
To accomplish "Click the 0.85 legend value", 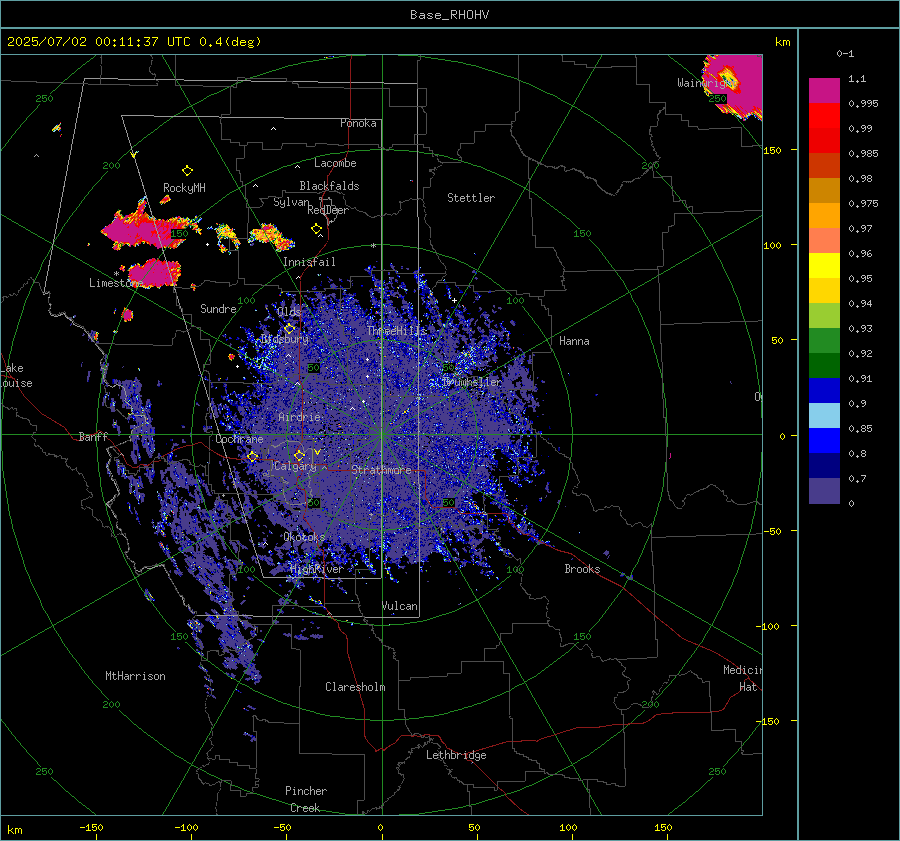I will click(860, 428).
